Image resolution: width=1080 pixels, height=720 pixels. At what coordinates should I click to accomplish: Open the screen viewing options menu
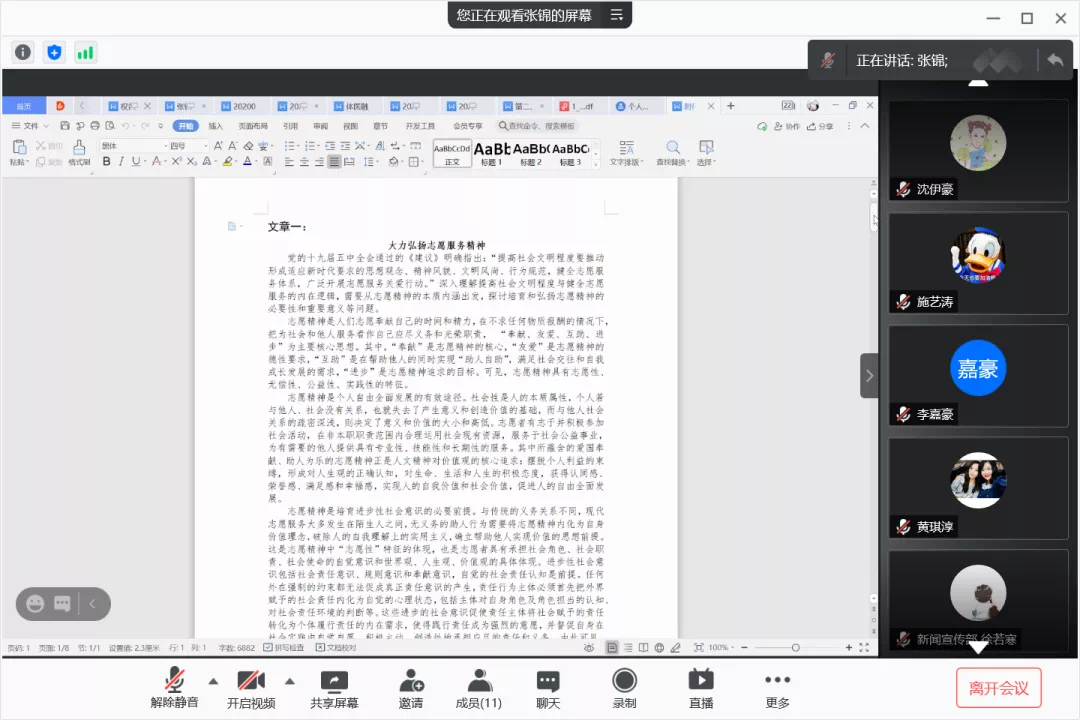click(x=617, y=15)
